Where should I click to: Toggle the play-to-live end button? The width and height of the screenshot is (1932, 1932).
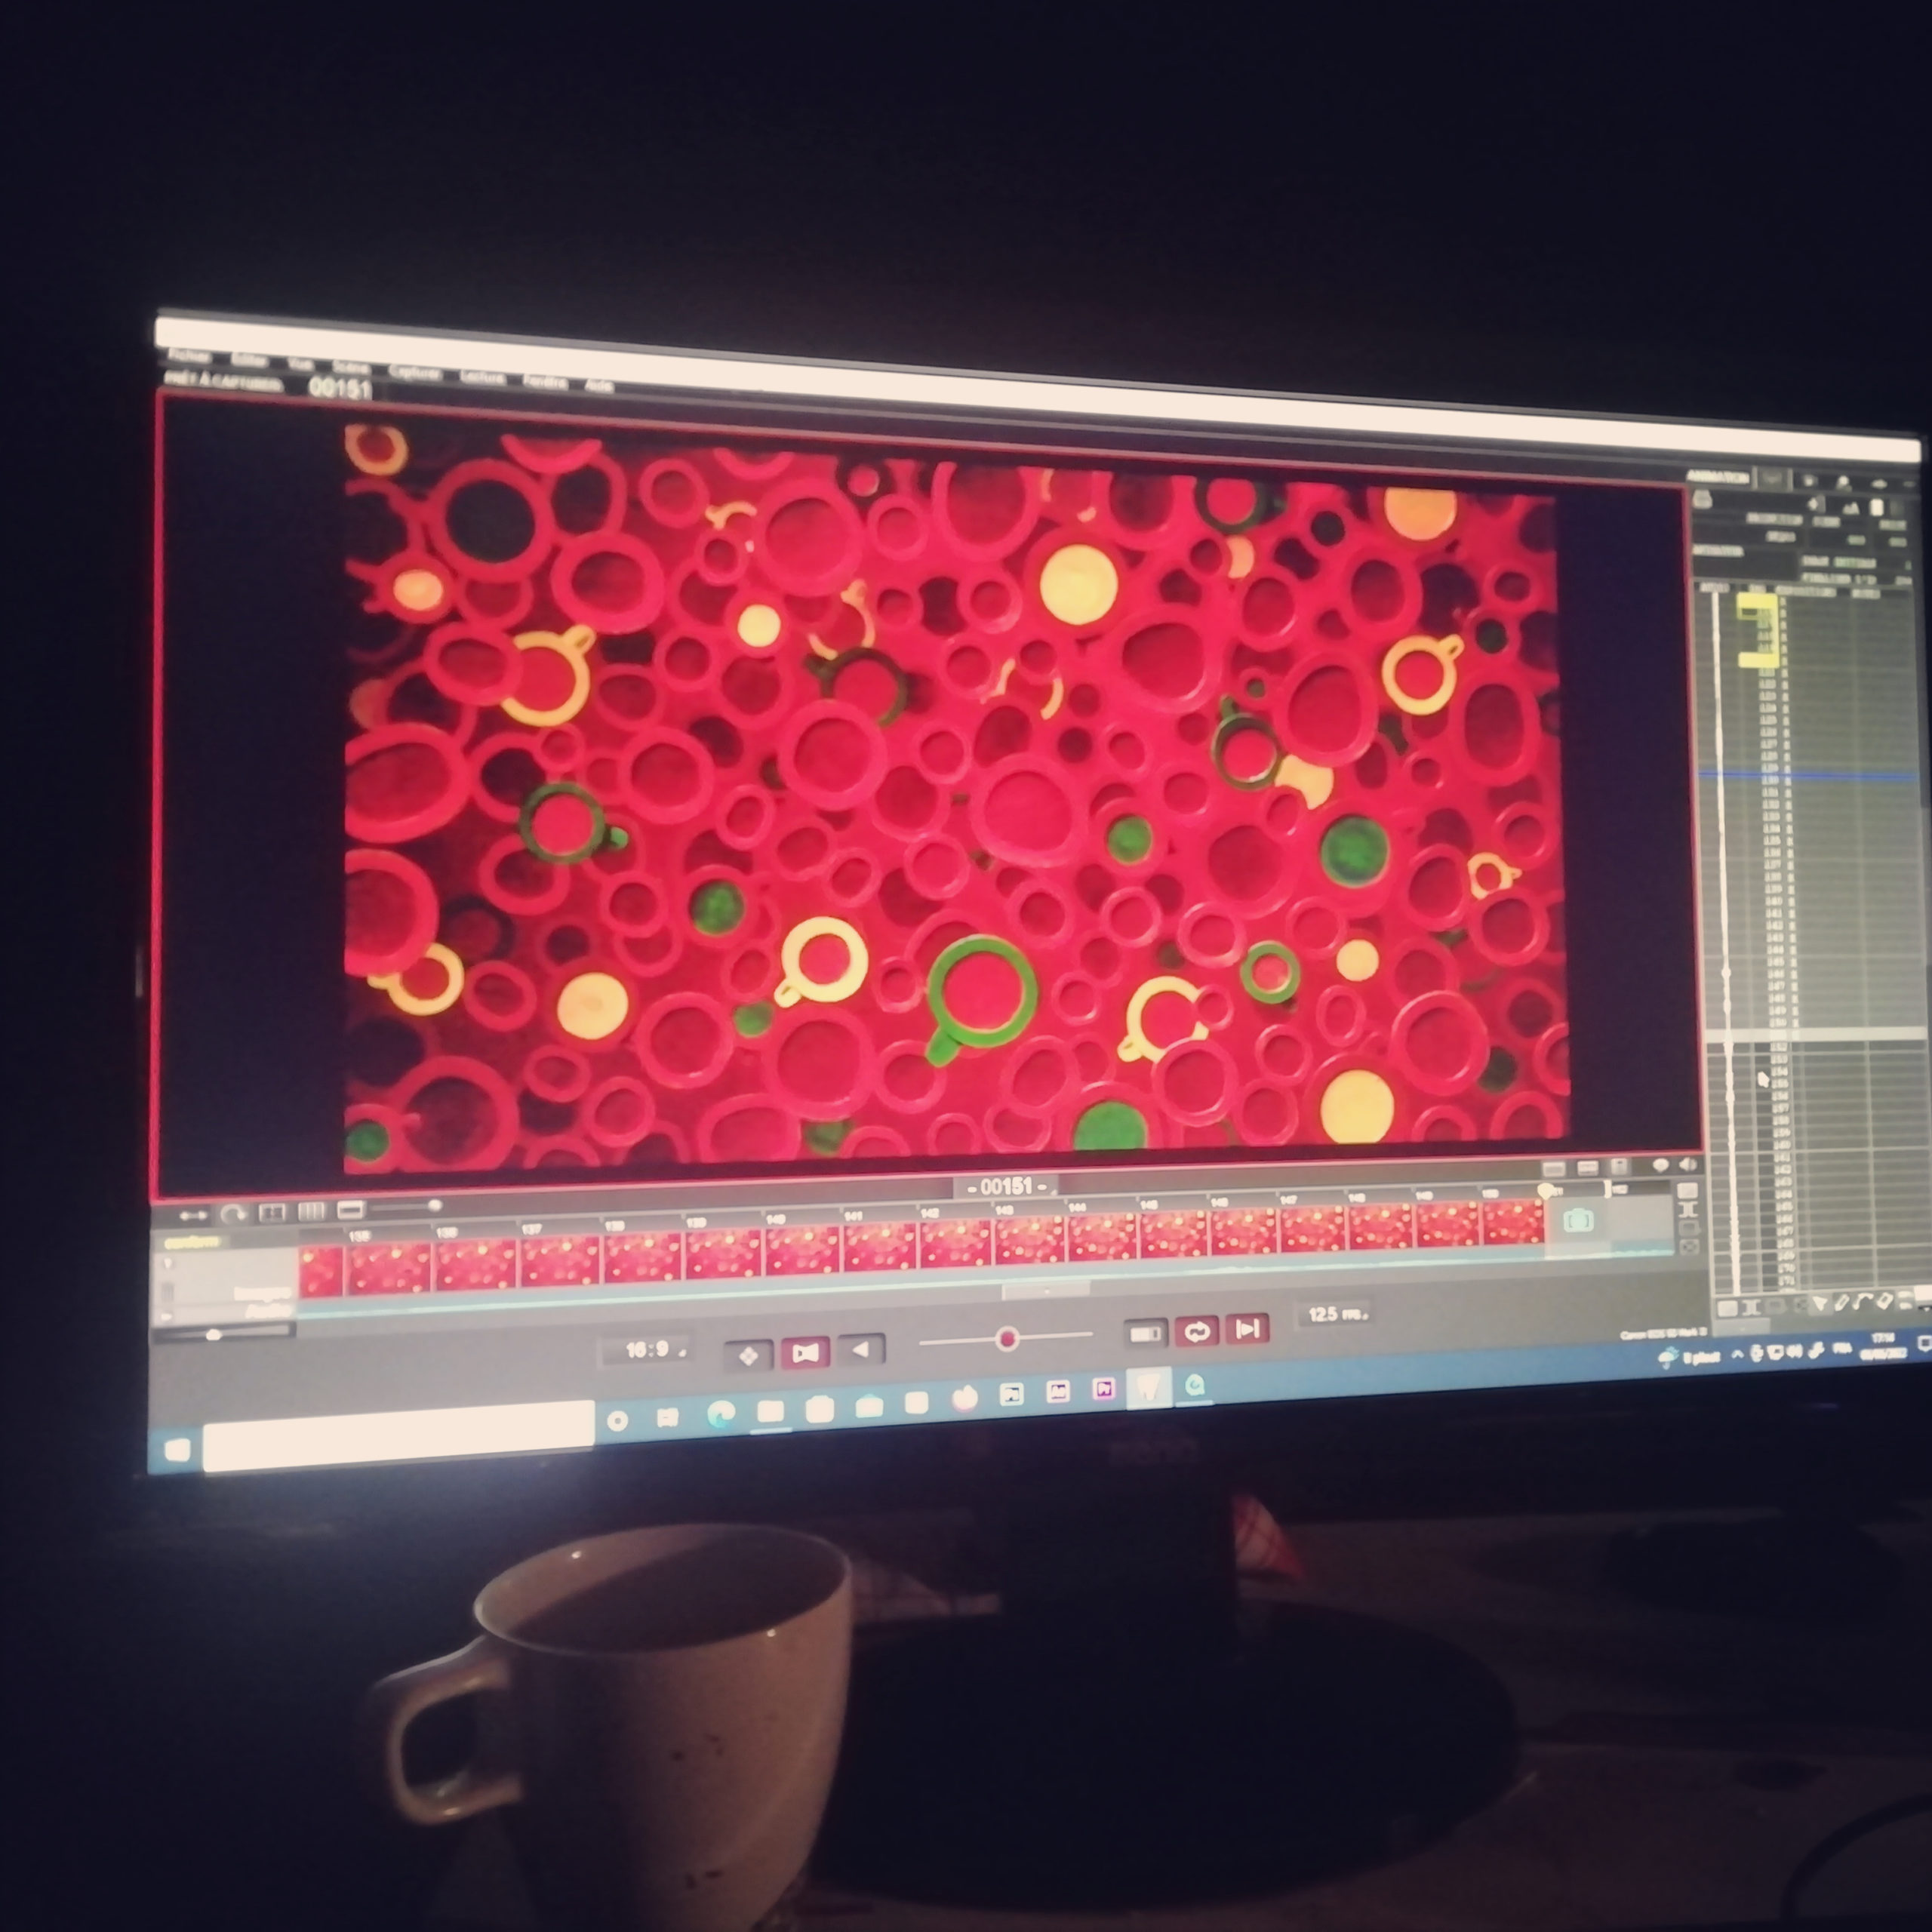click(x=1247, y=1329)
